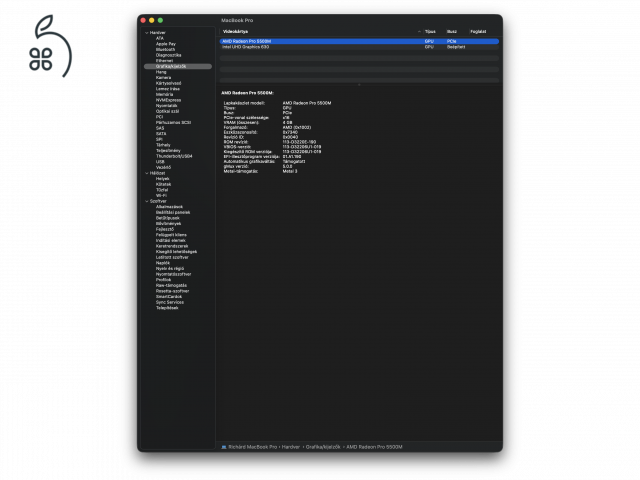Click Hardver in the bottom path bar

click(291, 447)
